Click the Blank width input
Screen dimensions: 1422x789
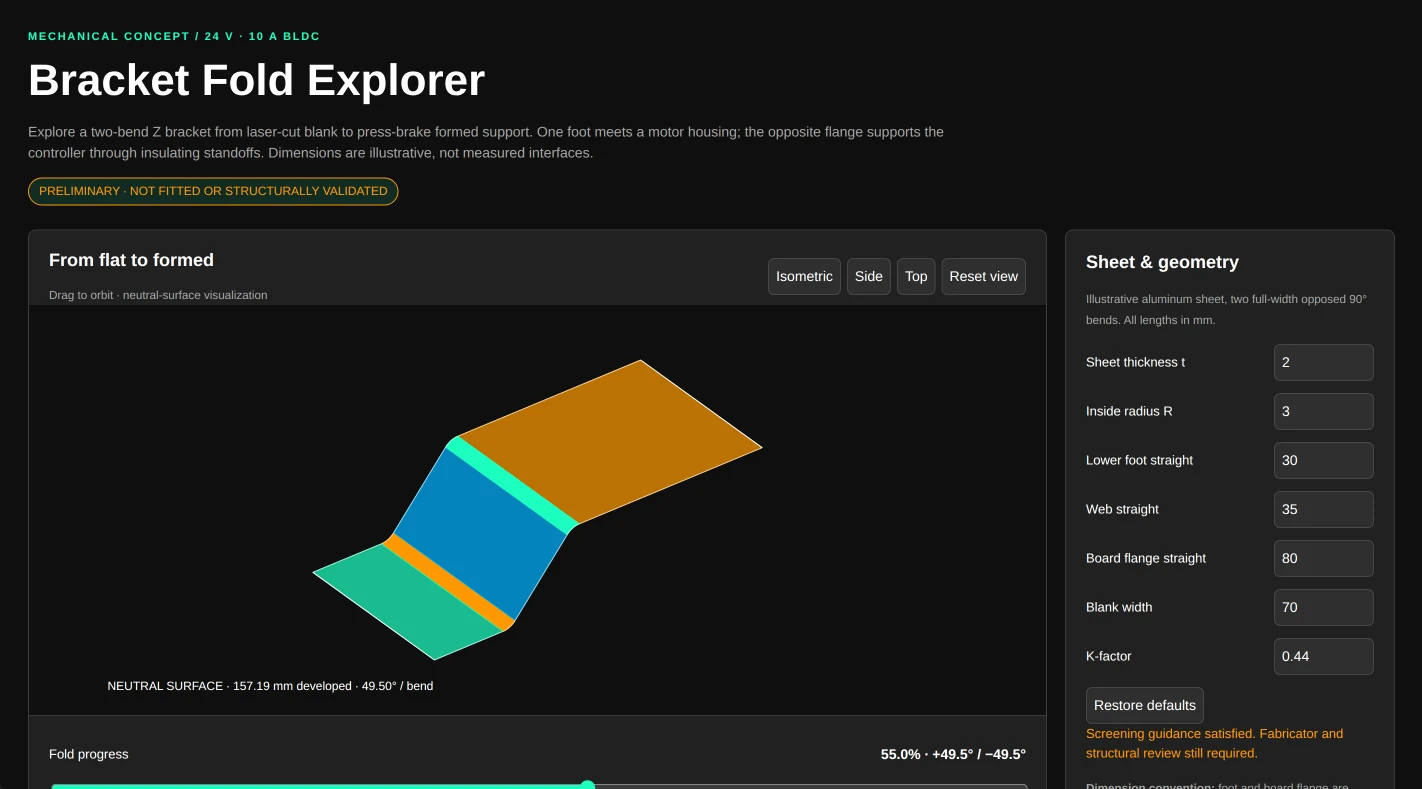[1324, 607]
